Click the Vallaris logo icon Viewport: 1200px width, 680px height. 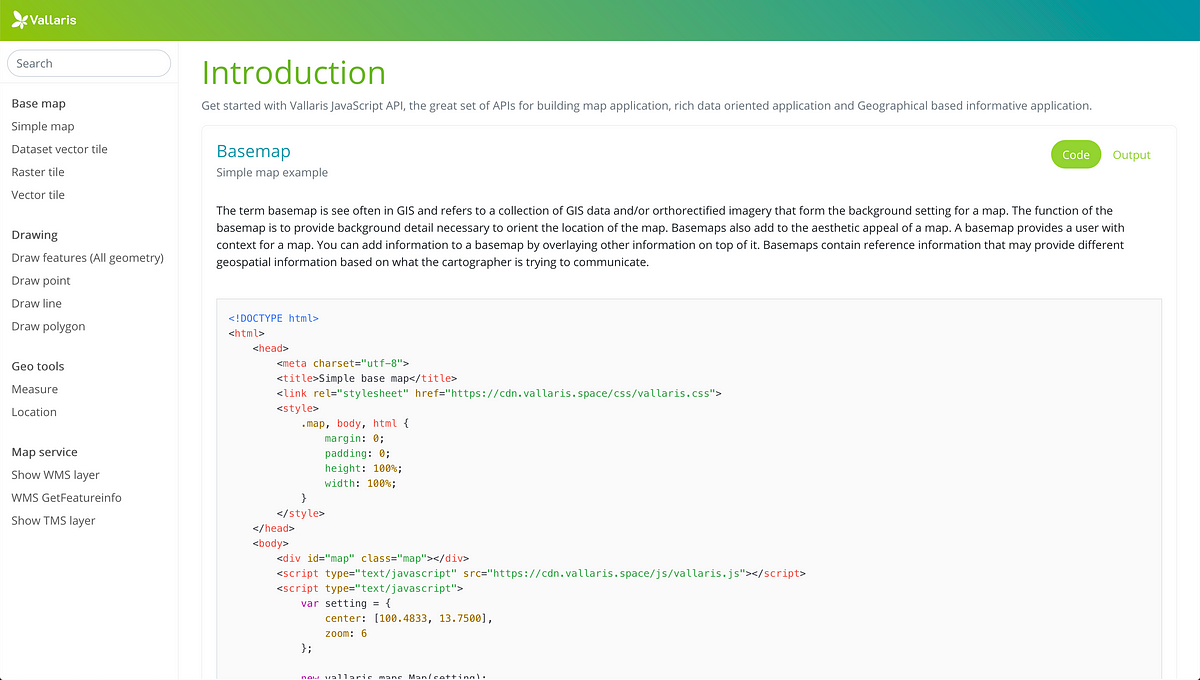tap(19, 20)
